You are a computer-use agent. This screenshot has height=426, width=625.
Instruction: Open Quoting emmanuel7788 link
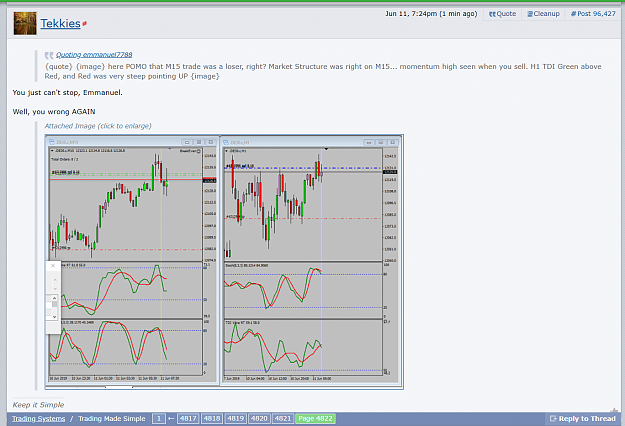[x=94, y=55]
